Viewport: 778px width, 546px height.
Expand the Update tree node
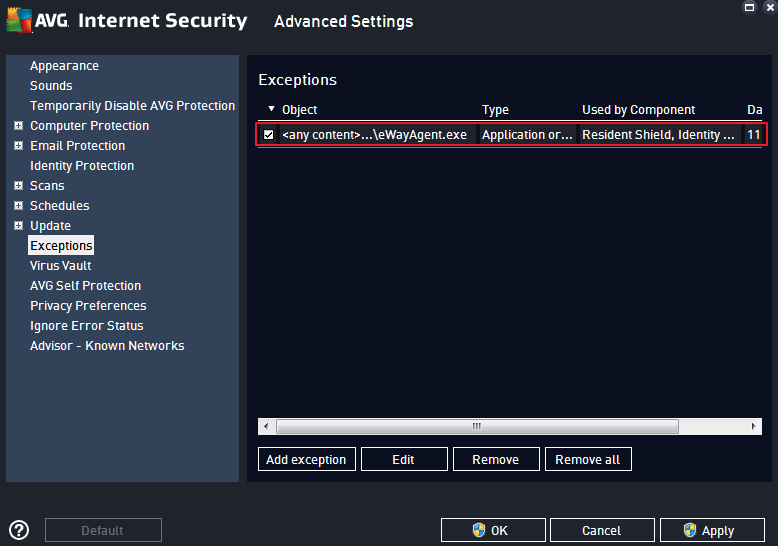18,225
